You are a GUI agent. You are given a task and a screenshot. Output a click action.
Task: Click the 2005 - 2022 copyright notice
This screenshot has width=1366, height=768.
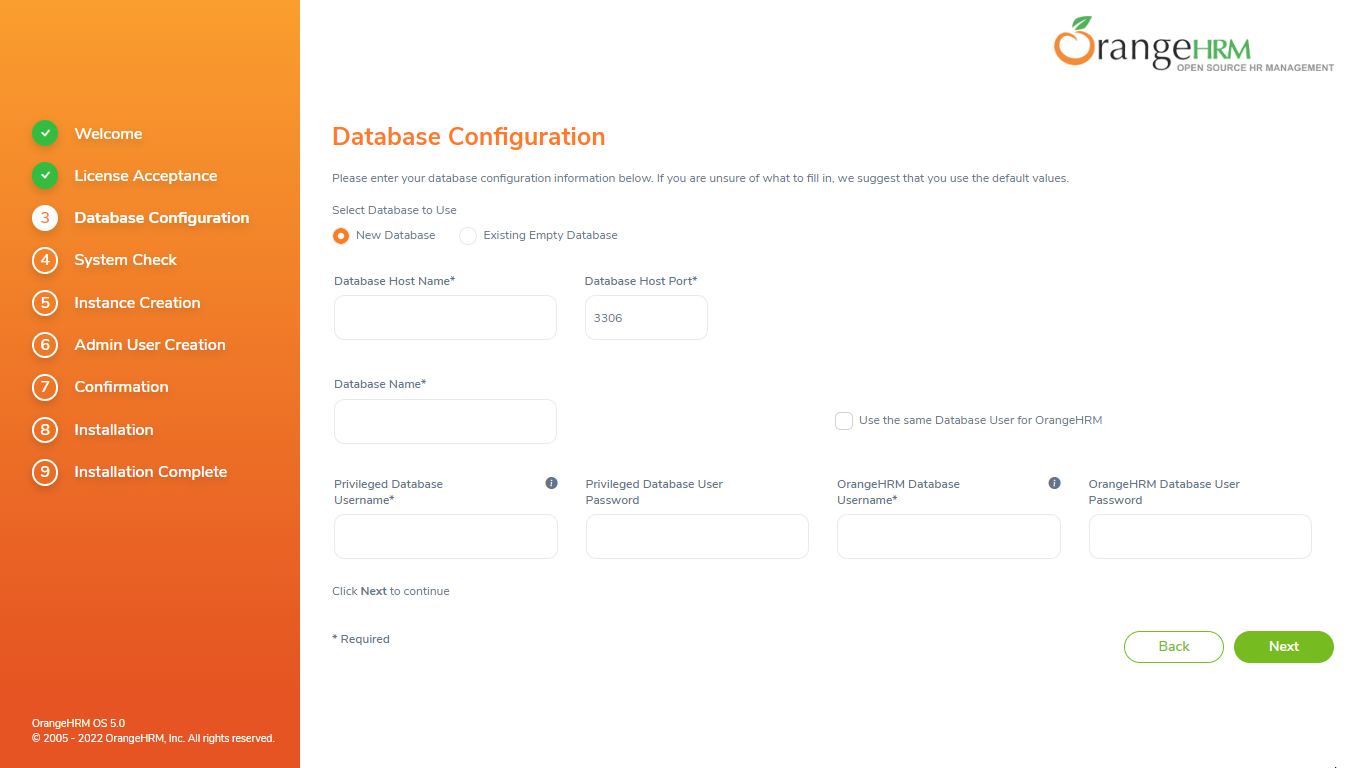coord(153,738)
